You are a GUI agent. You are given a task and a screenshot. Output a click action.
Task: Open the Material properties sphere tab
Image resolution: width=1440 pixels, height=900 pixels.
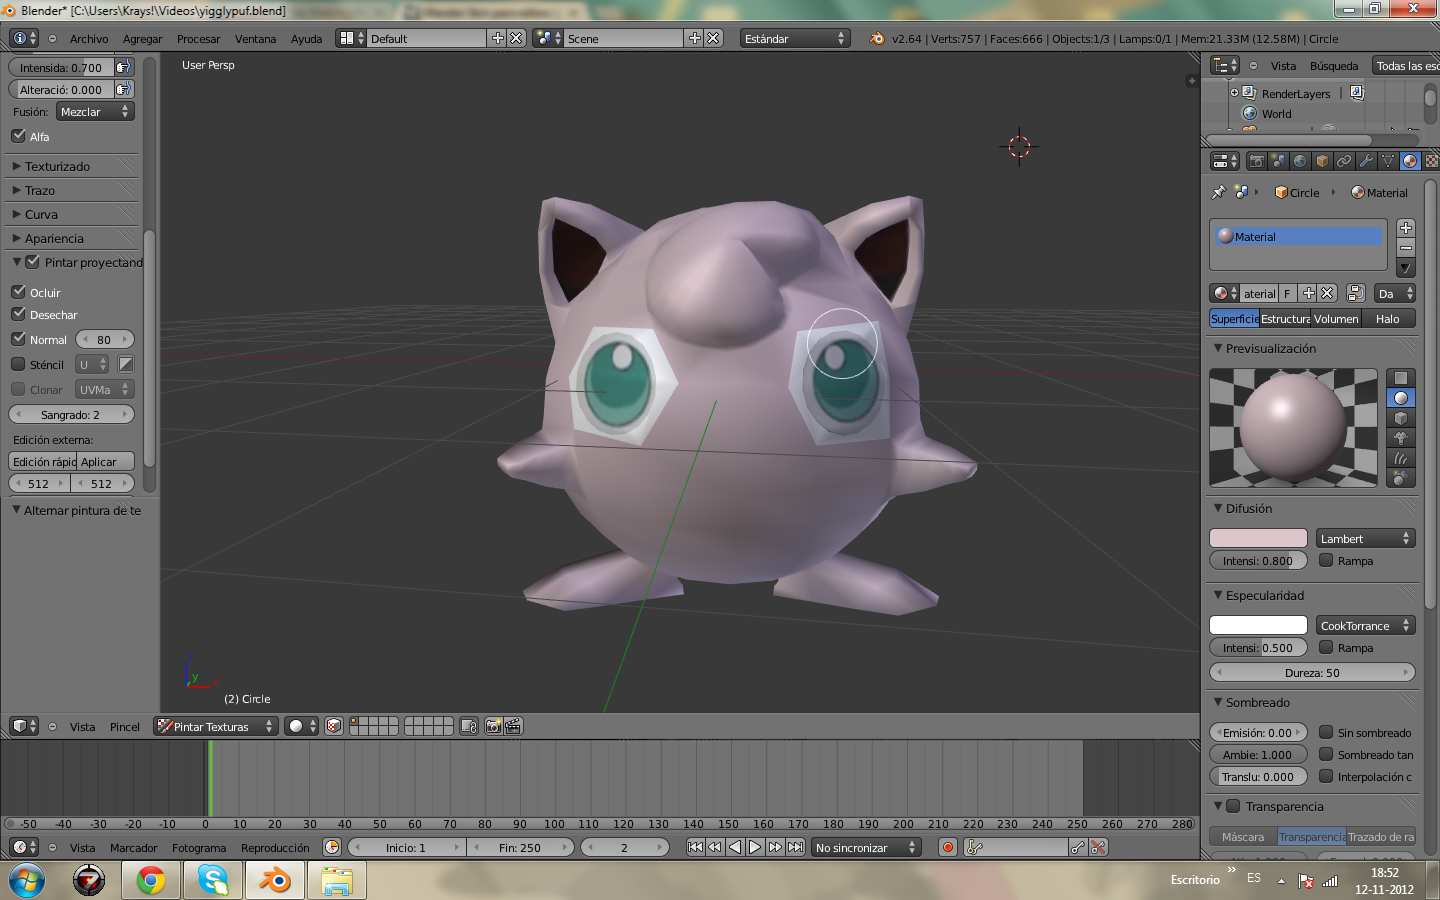point(1410,161)
